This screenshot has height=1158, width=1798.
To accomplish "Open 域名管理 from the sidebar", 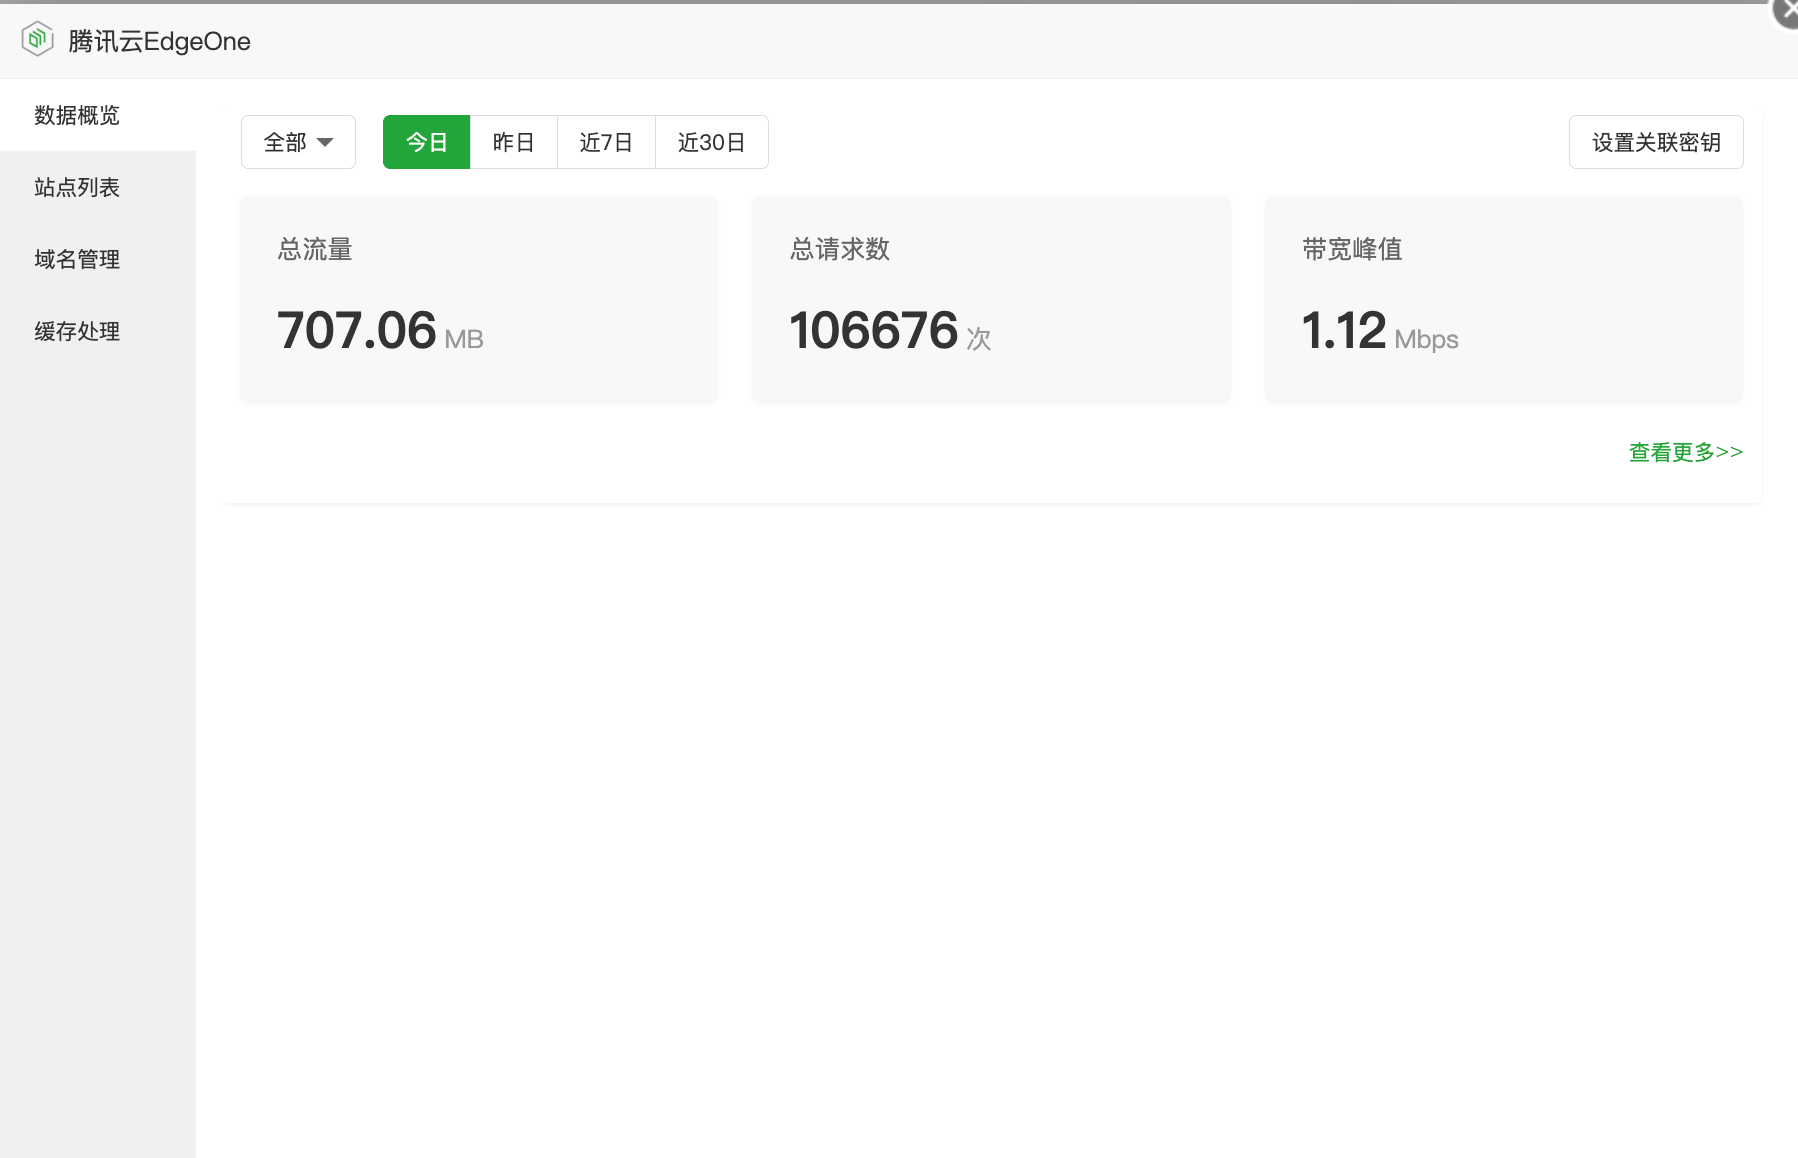I will pyautogui.click(x=77, y=260).
